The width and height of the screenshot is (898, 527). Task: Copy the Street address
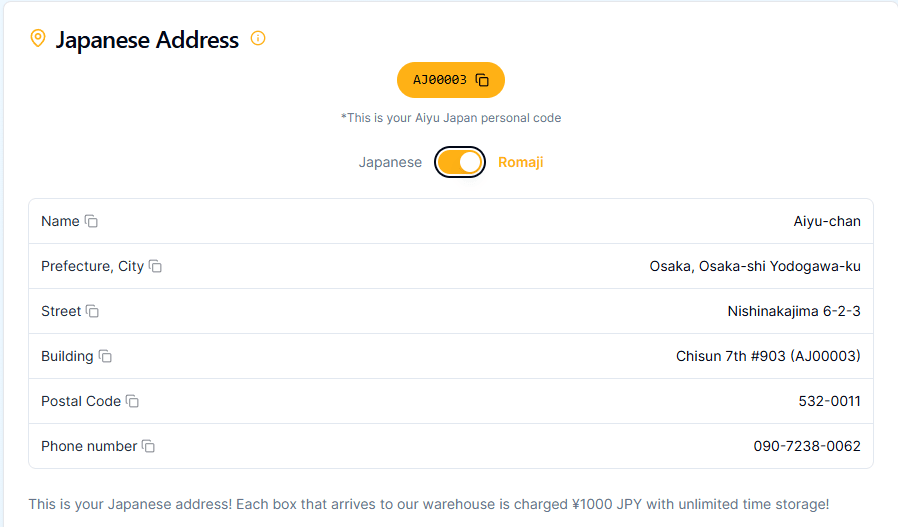[x=93, y=311]
